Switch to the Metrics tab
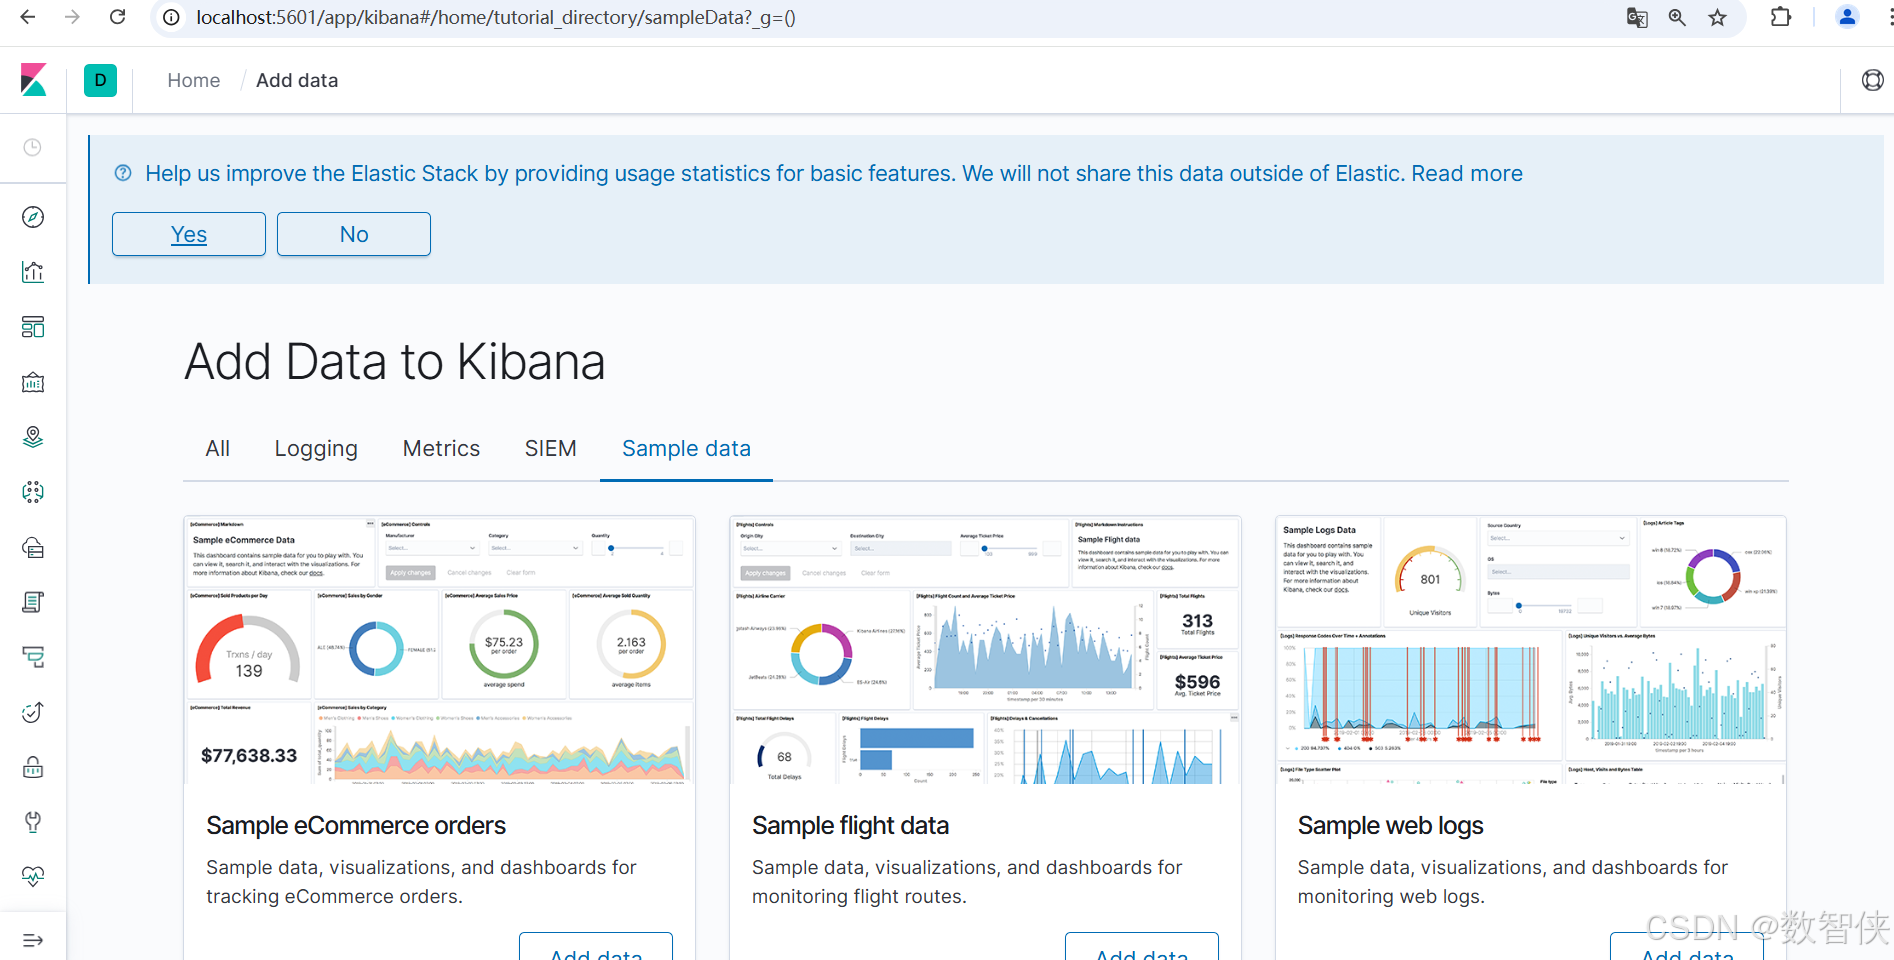Viewport: 1894px width, 960px height. (441, 448)
